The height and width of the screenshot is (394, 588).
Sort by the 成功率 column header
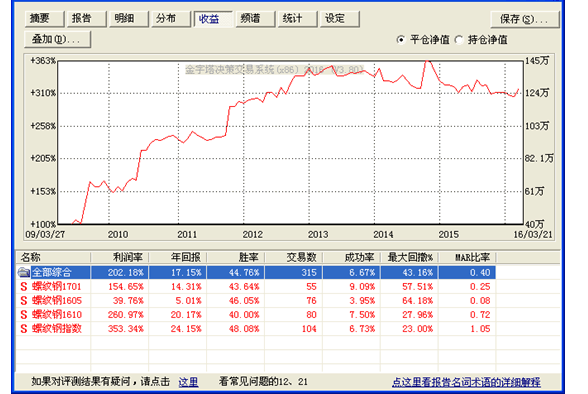point(352,258)
